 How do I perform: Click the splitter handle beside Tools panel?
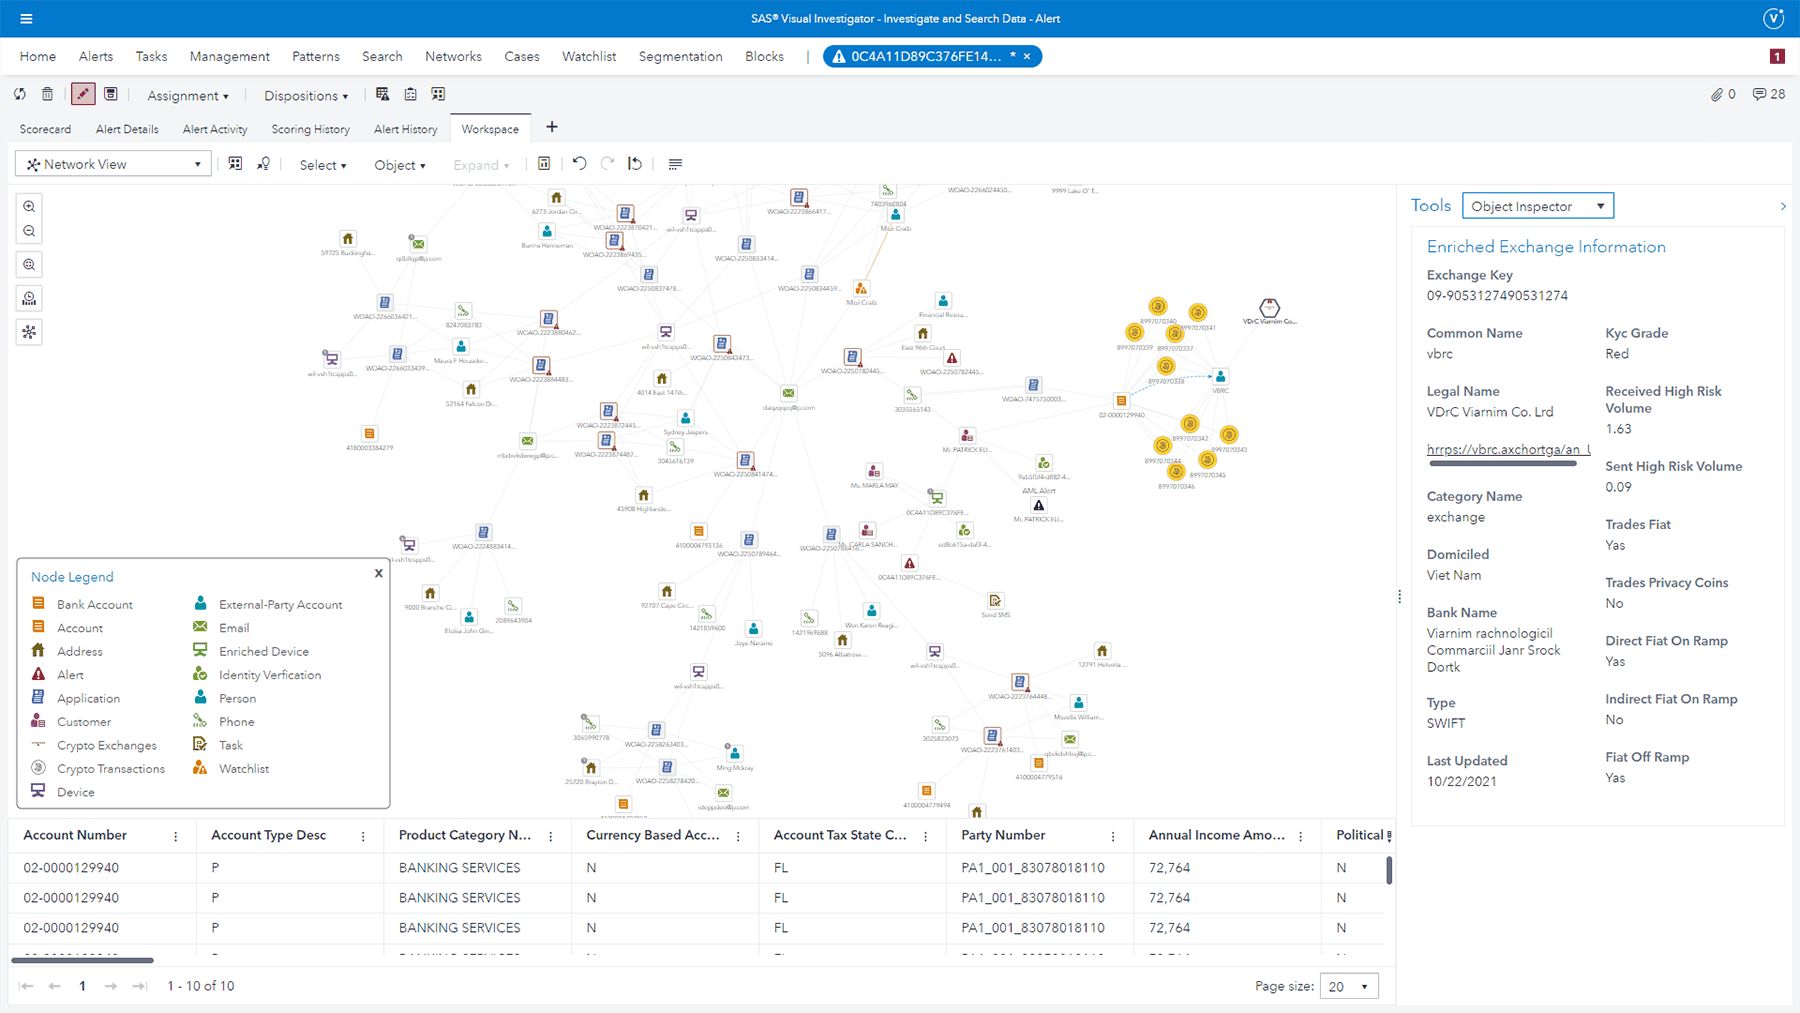1399,596
